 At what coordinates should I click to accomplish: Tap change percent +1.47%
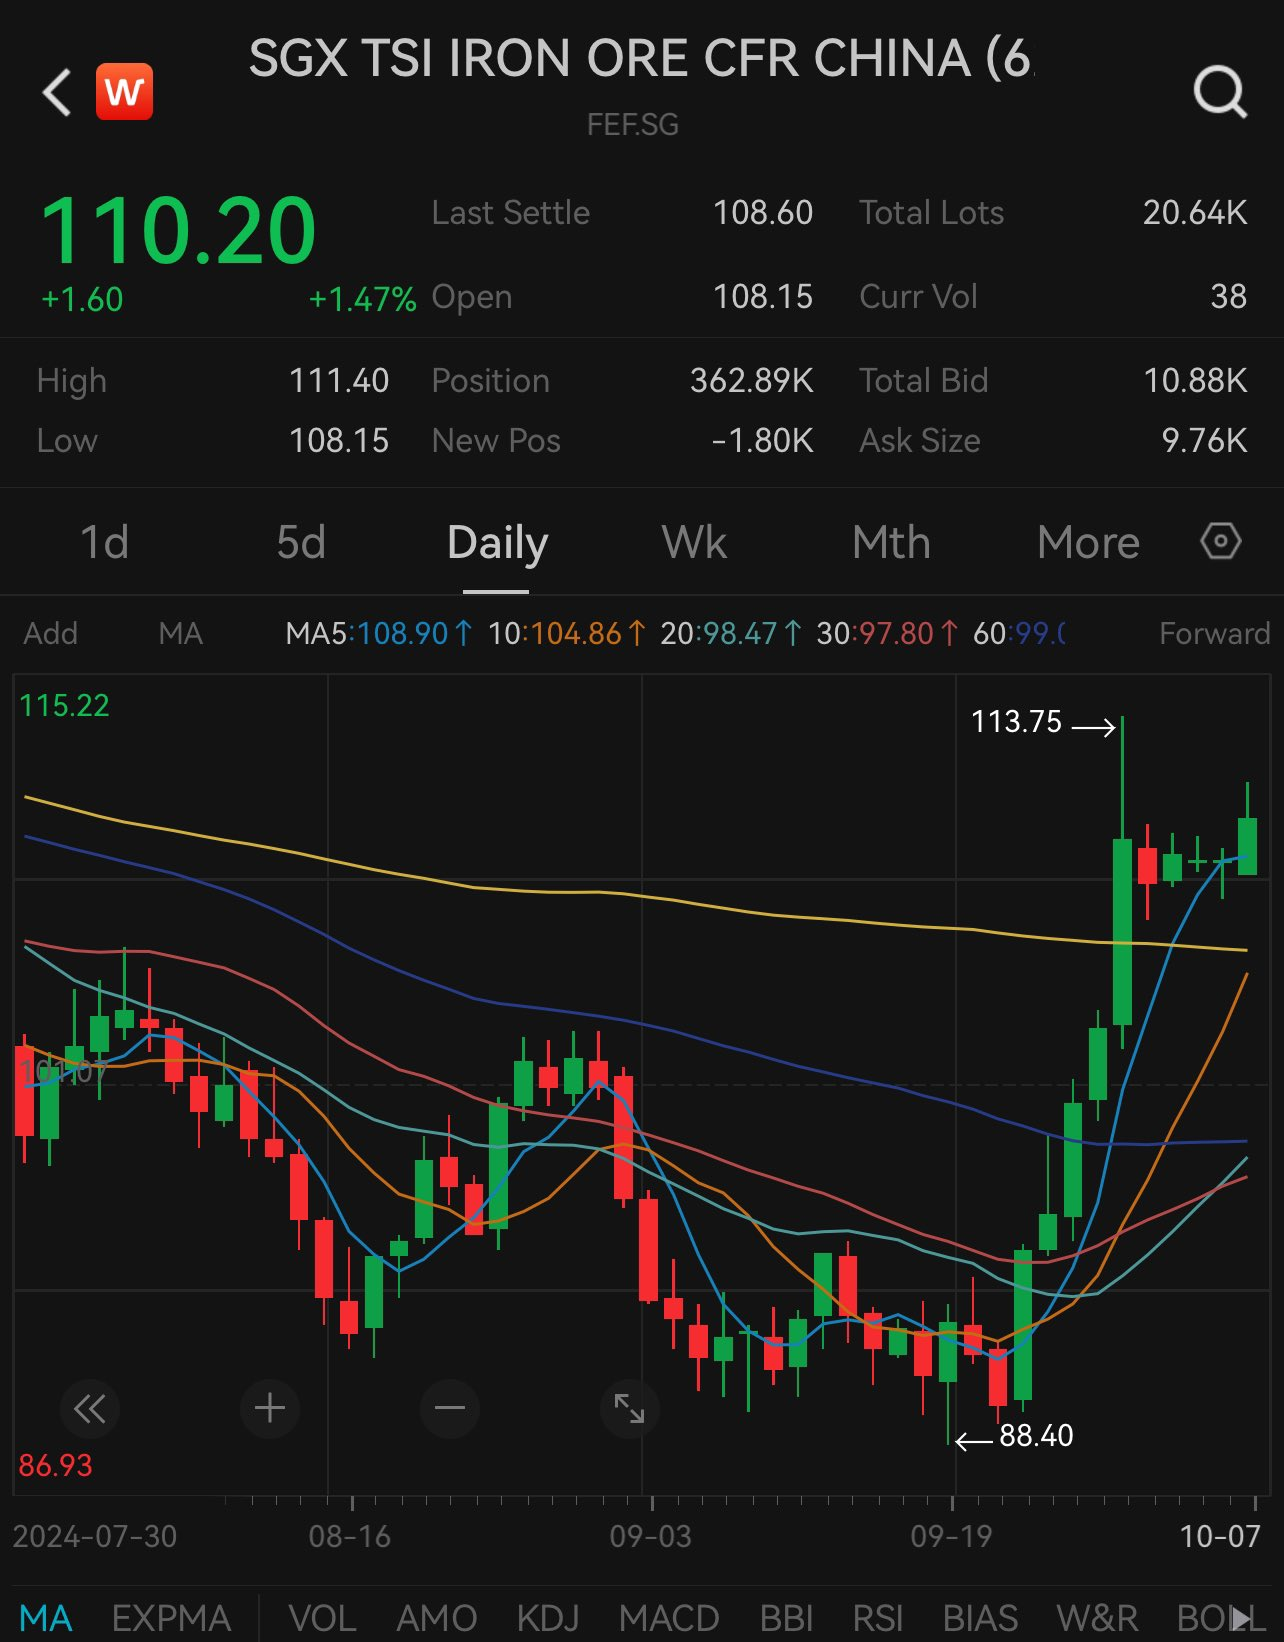(362, 299)
